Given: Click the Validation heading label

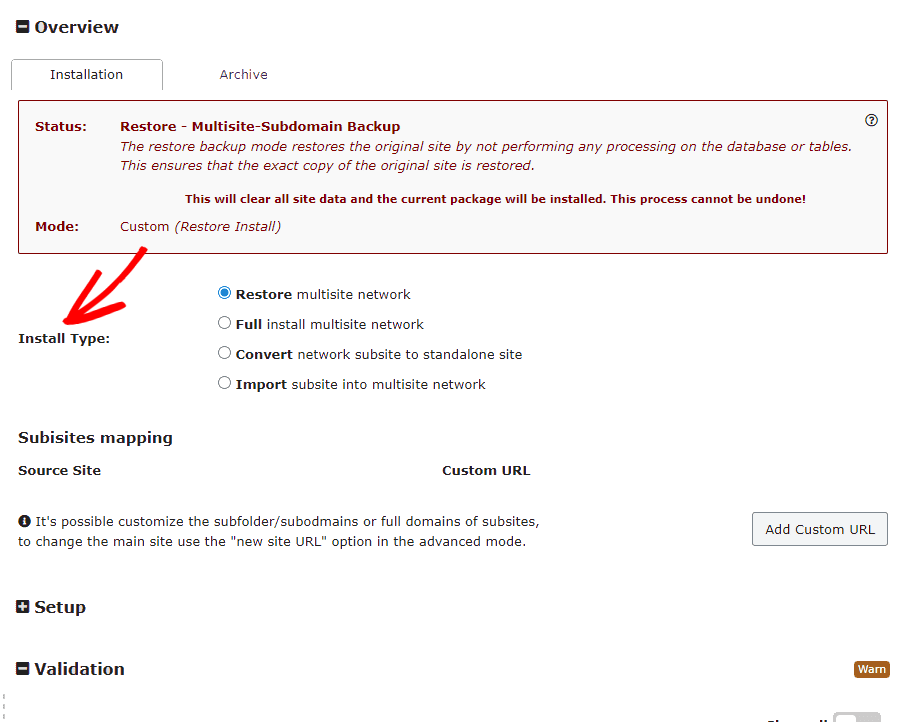Looking at the screenshot, I should click(80, 669).
